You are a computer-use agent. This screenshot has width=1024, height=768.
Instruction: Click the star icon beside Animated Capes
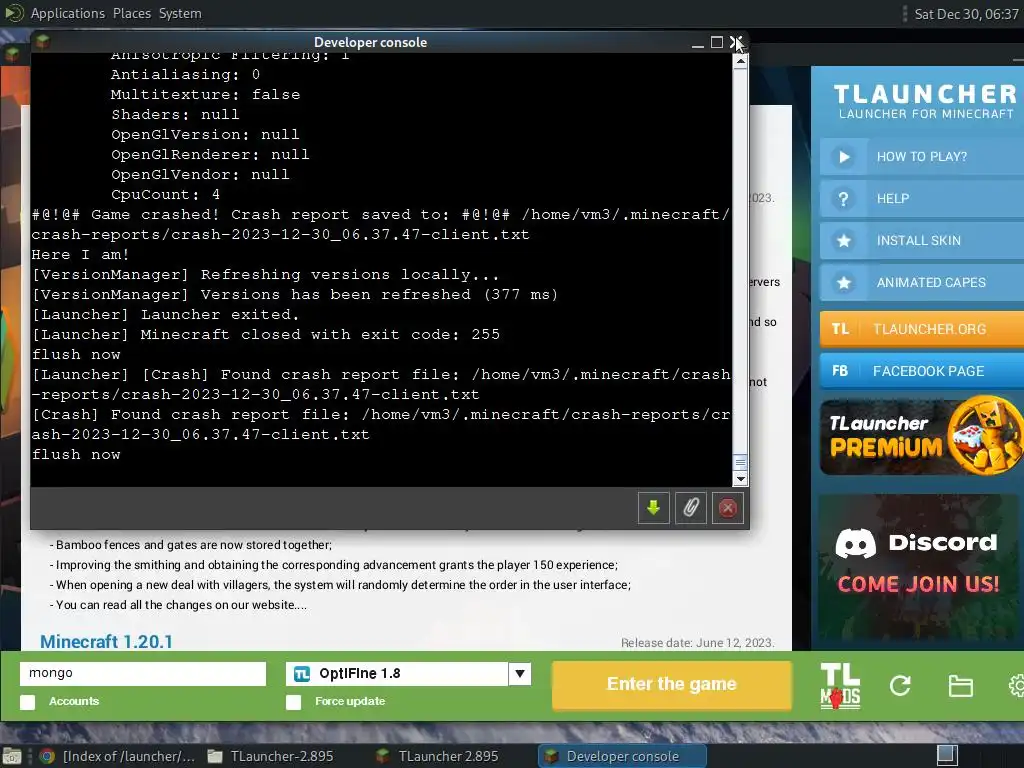coord(844,282)
